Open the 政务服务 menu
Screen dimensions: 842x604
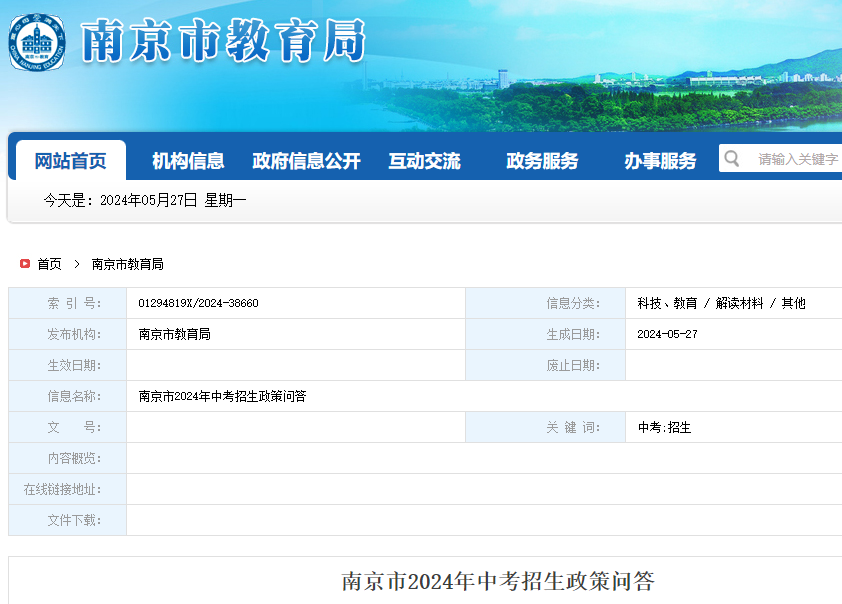click(x=542, y=161)
